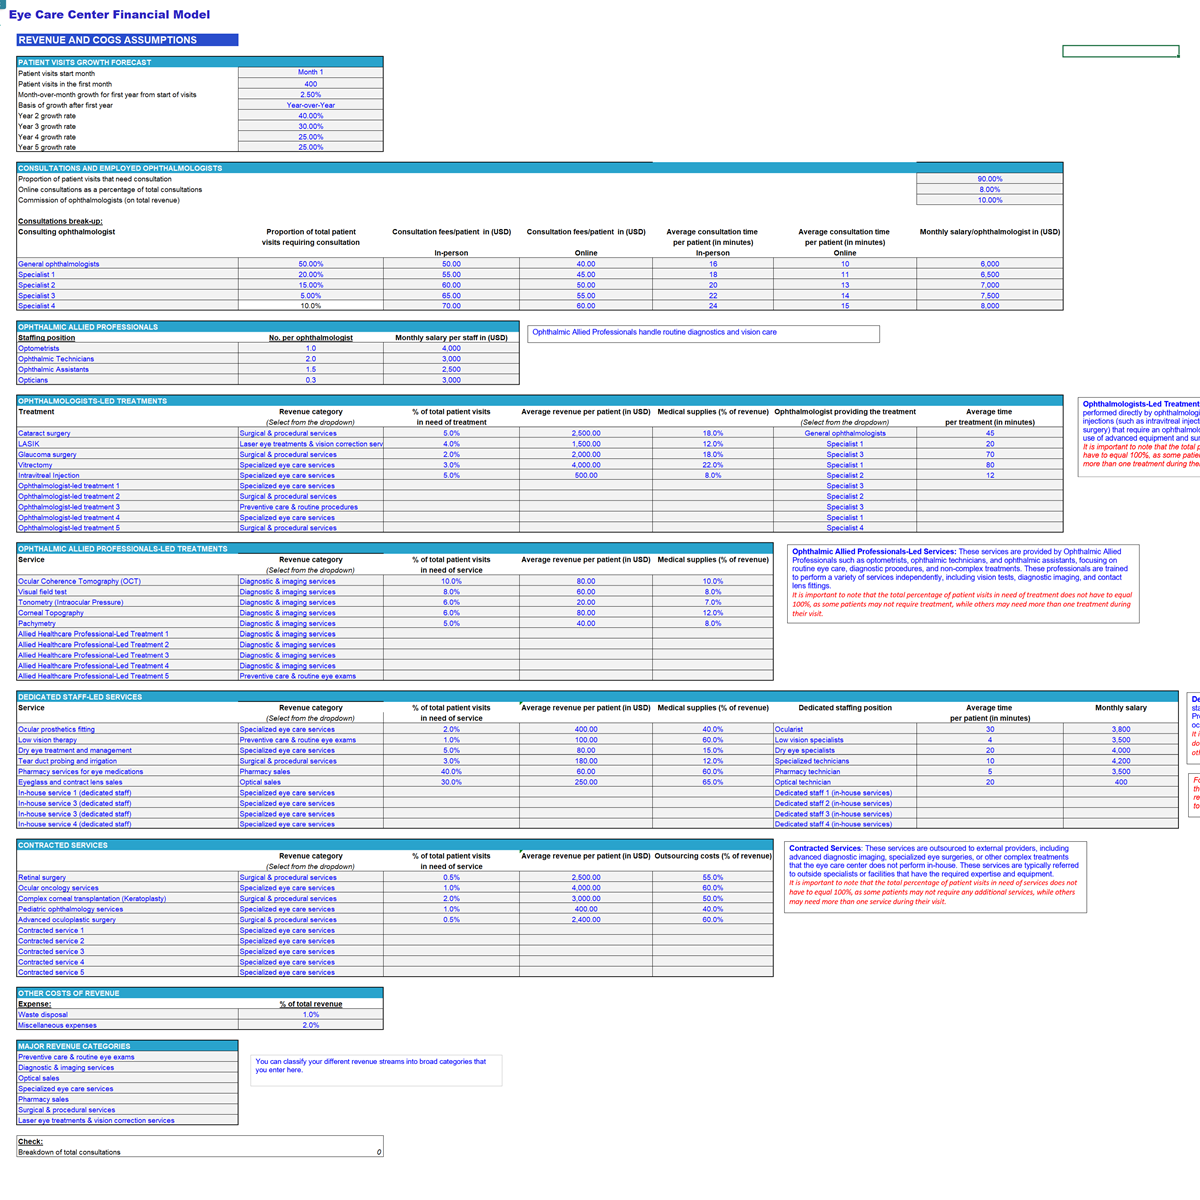
Task: Click the PATIENT VISITS GROWTH FORECAST header
Action: pyautogui.click(x=200, y=62)
